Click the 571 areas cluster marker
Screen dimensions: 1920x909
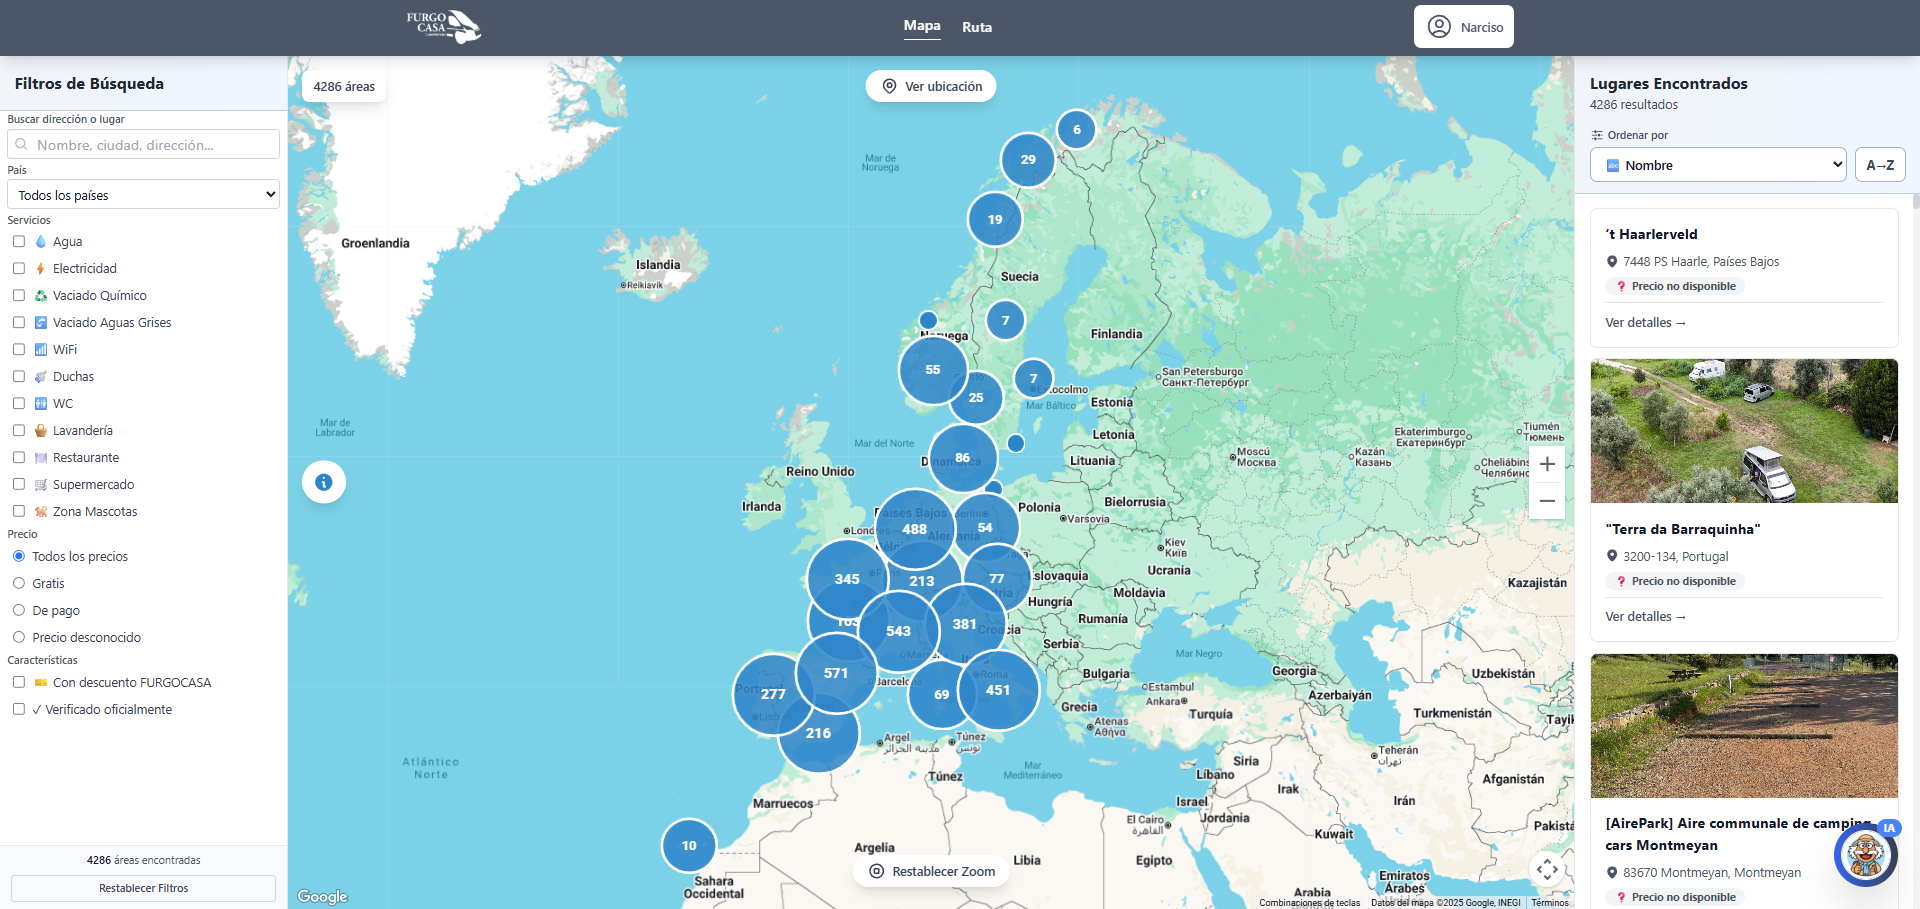[836, 673]
